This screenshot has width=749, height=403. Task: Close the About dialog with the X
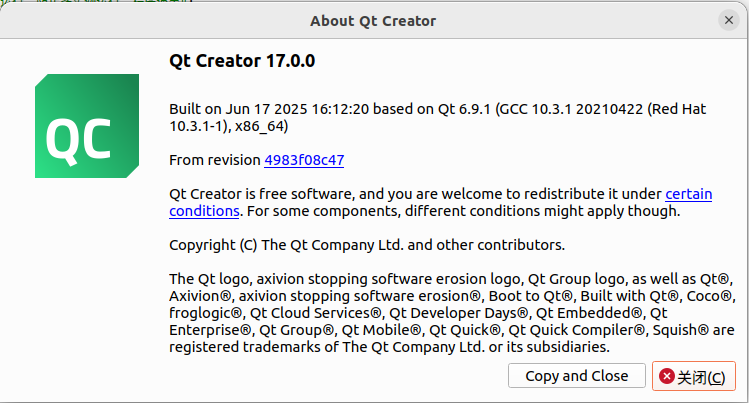[728, 20]
